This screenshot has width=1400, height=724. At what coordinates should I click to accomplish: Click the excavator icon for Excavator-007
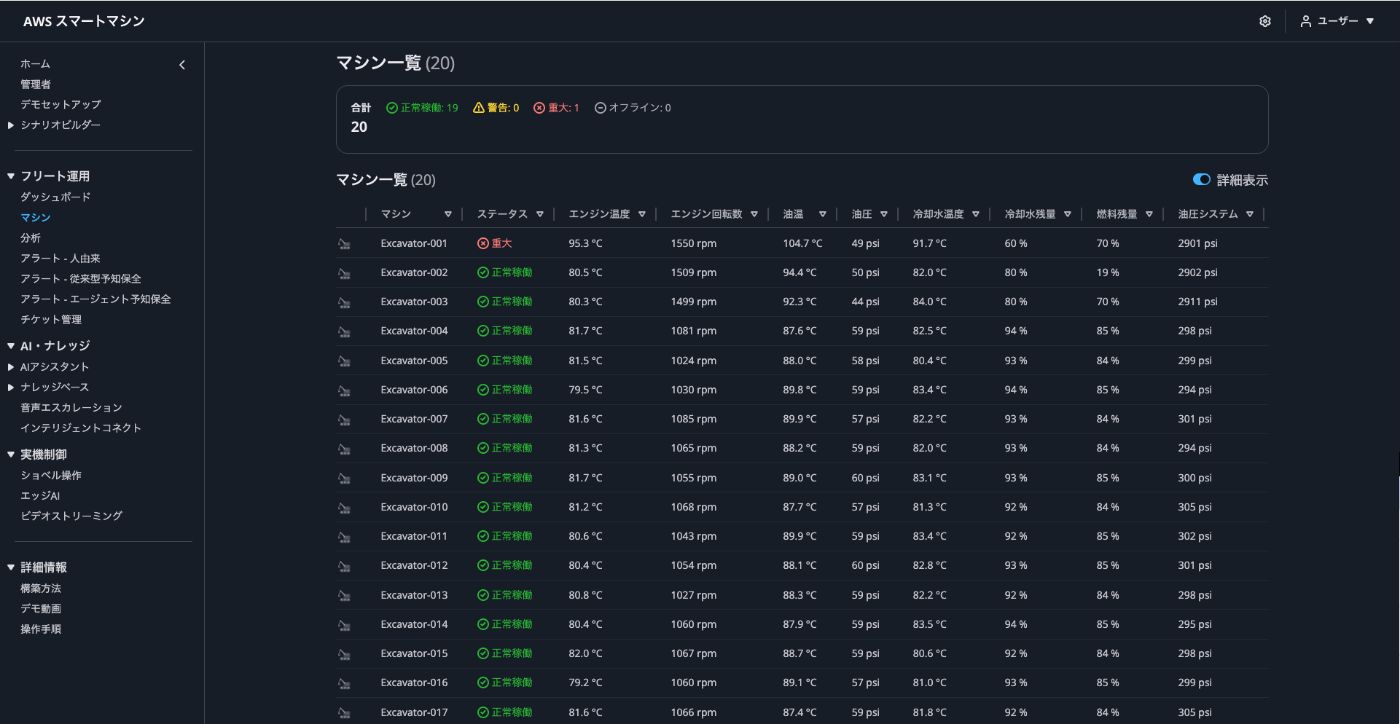tap(344, 420)
